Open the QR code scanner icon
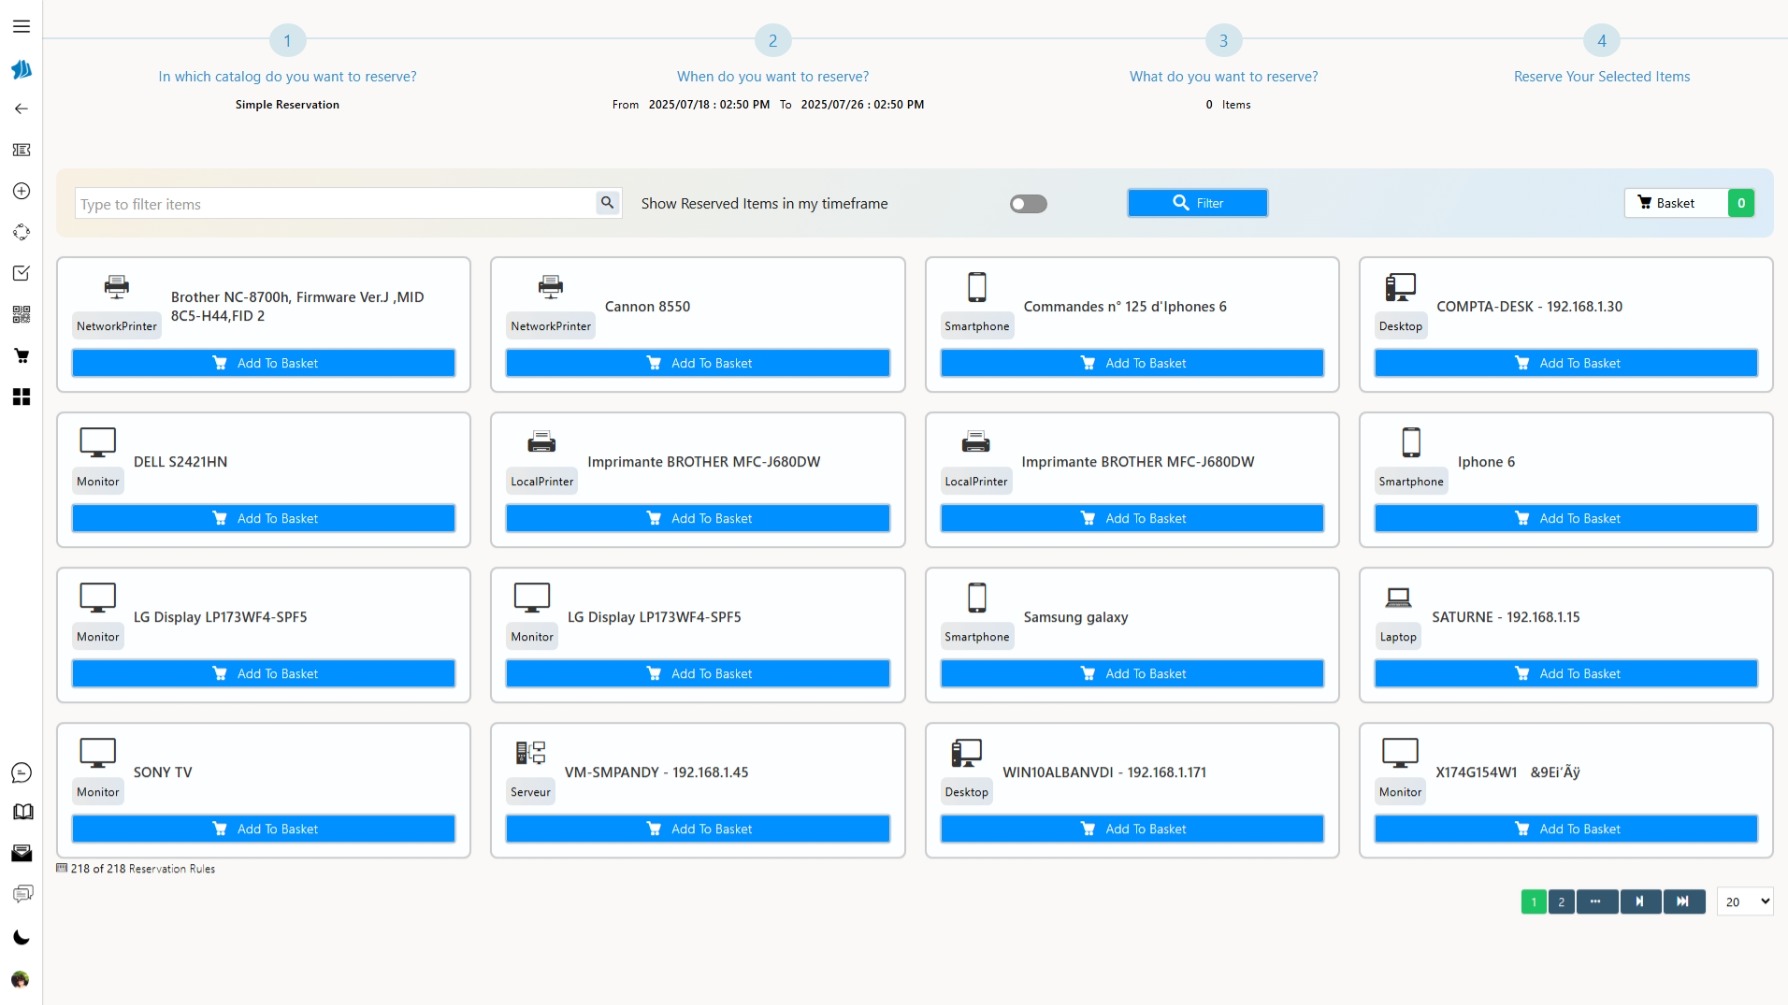This screenshot has height=1005, width=1788. (x=21, y=315)
